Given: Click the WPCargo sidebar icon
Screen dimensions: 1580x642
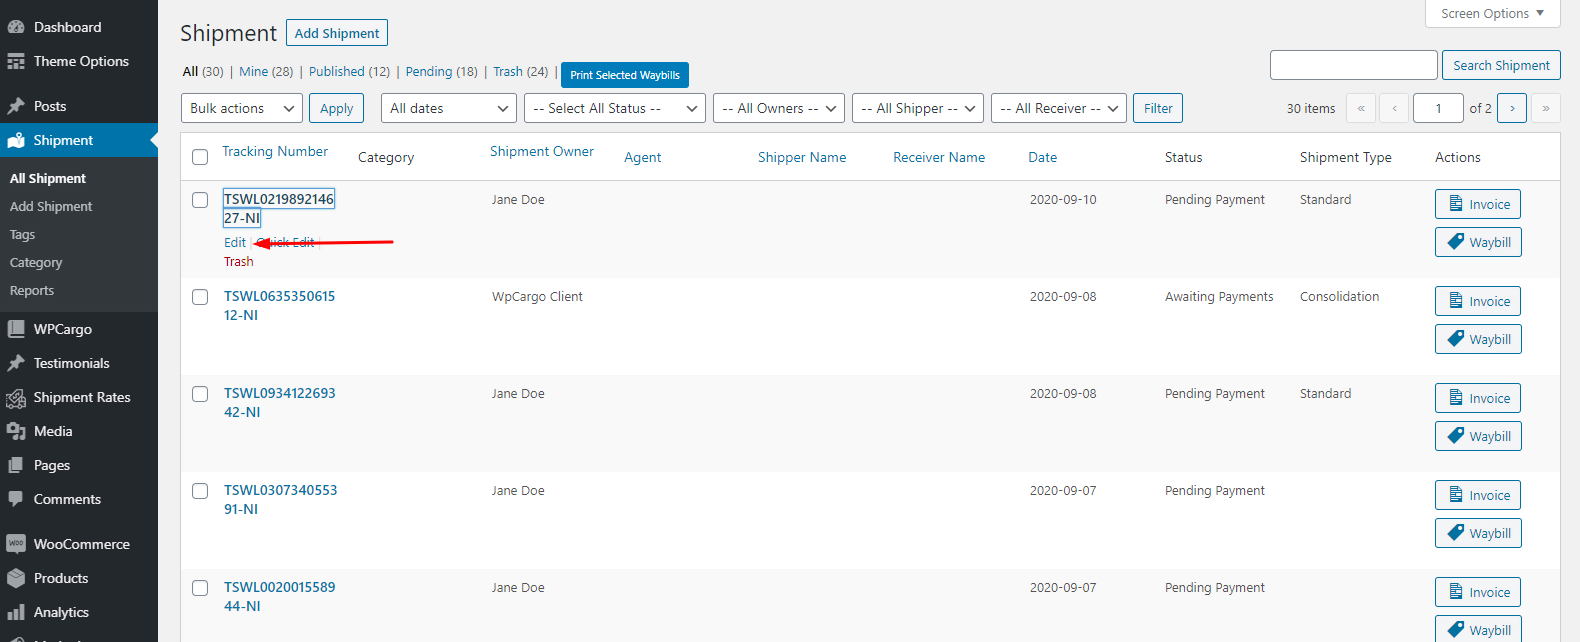Looking at the screenshot, I should 16,329.
